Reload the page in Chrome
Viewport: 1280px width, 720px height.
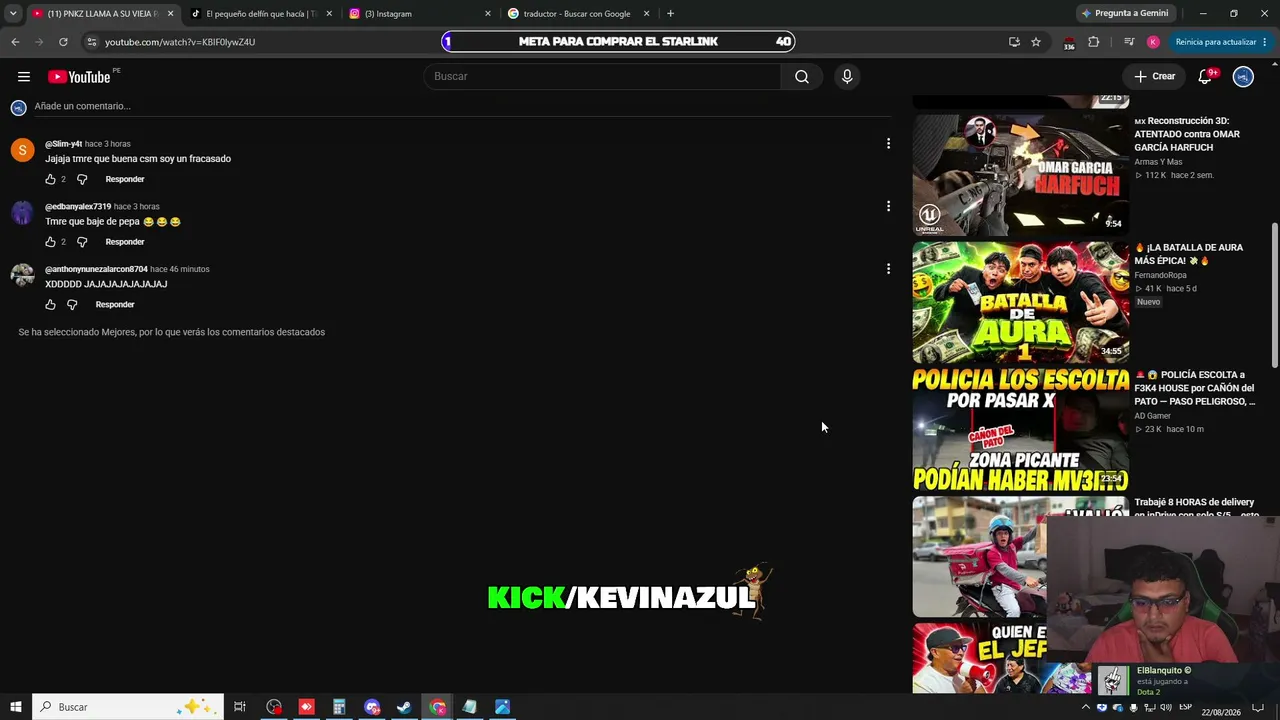tap(63, 42)
